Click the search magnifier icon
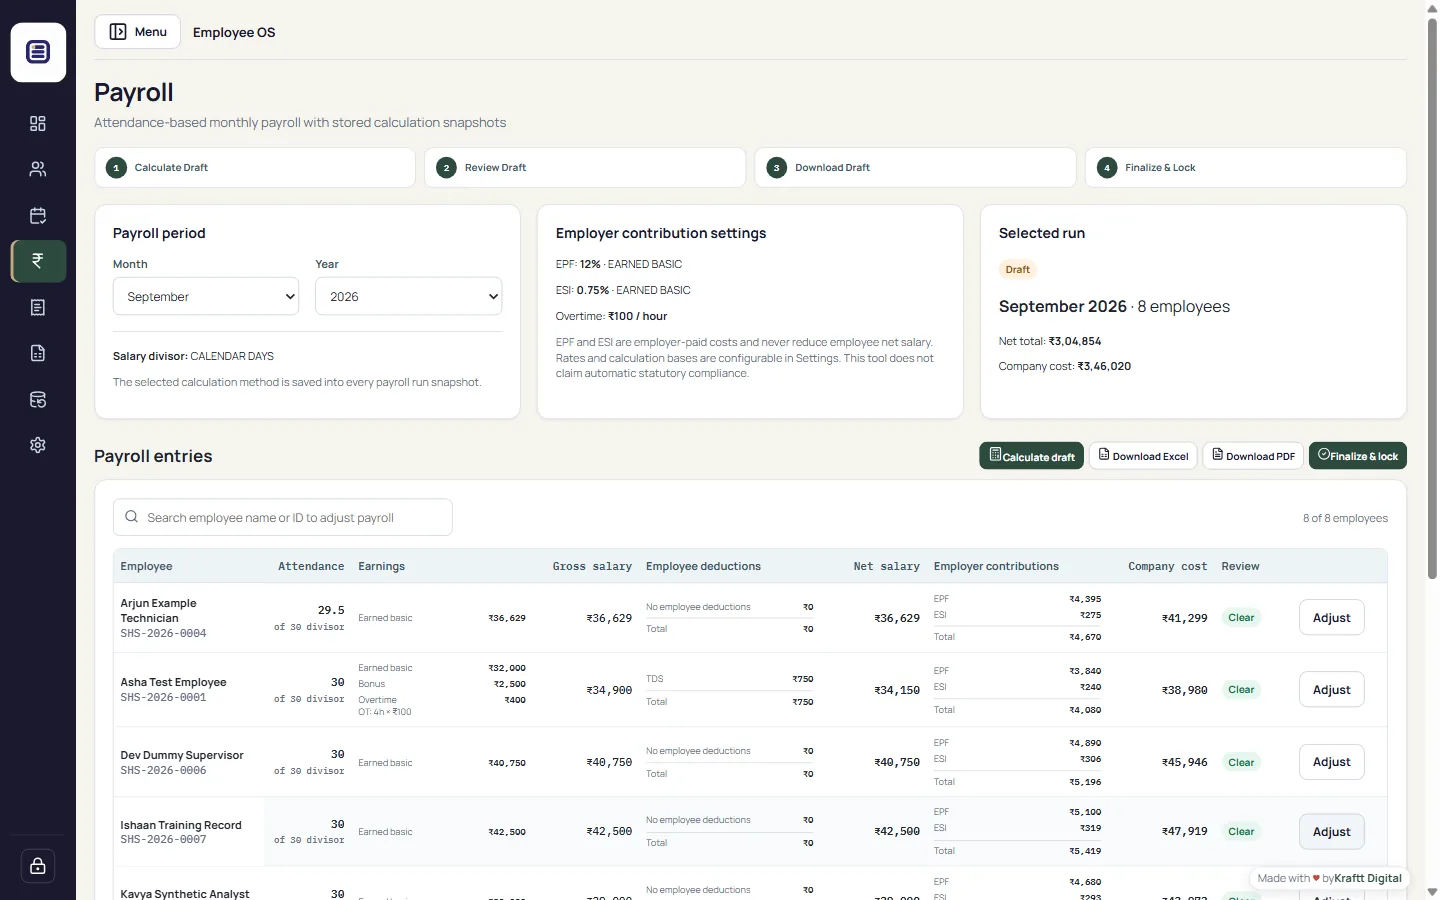1440x900 pixels. pos(131,517)
